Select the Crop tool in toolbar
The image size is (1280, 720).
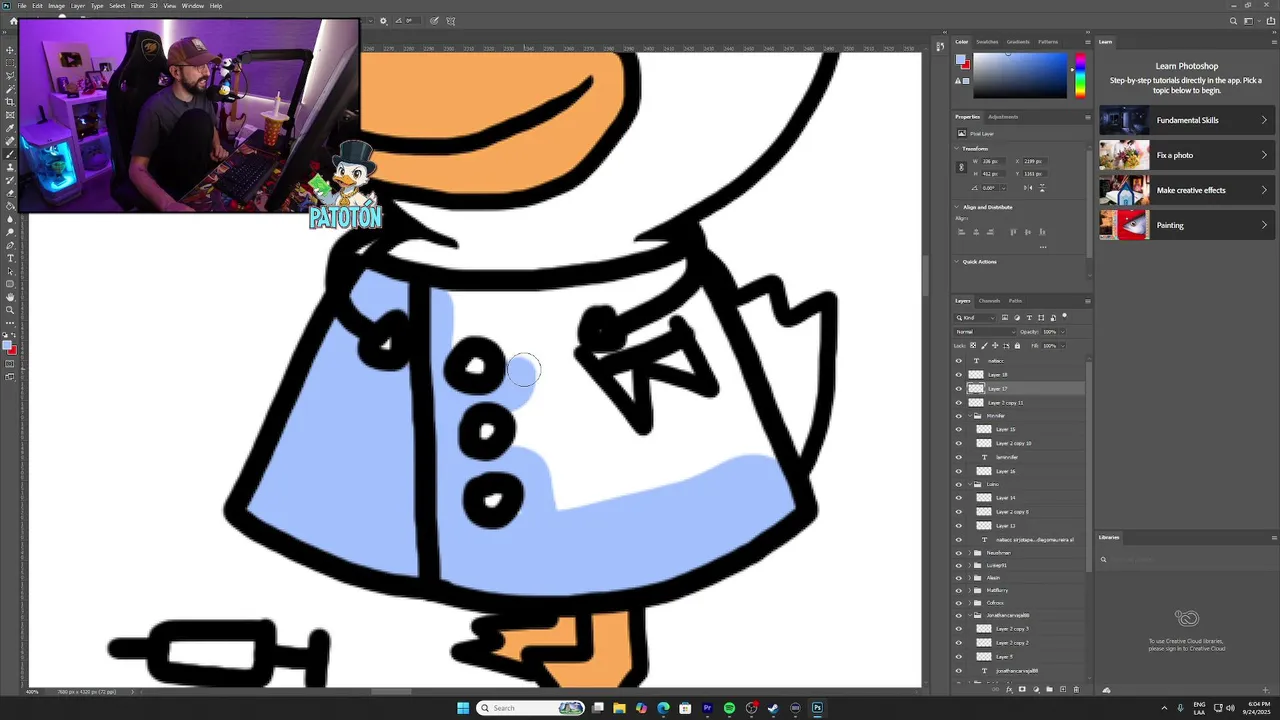tap(10, 101)
